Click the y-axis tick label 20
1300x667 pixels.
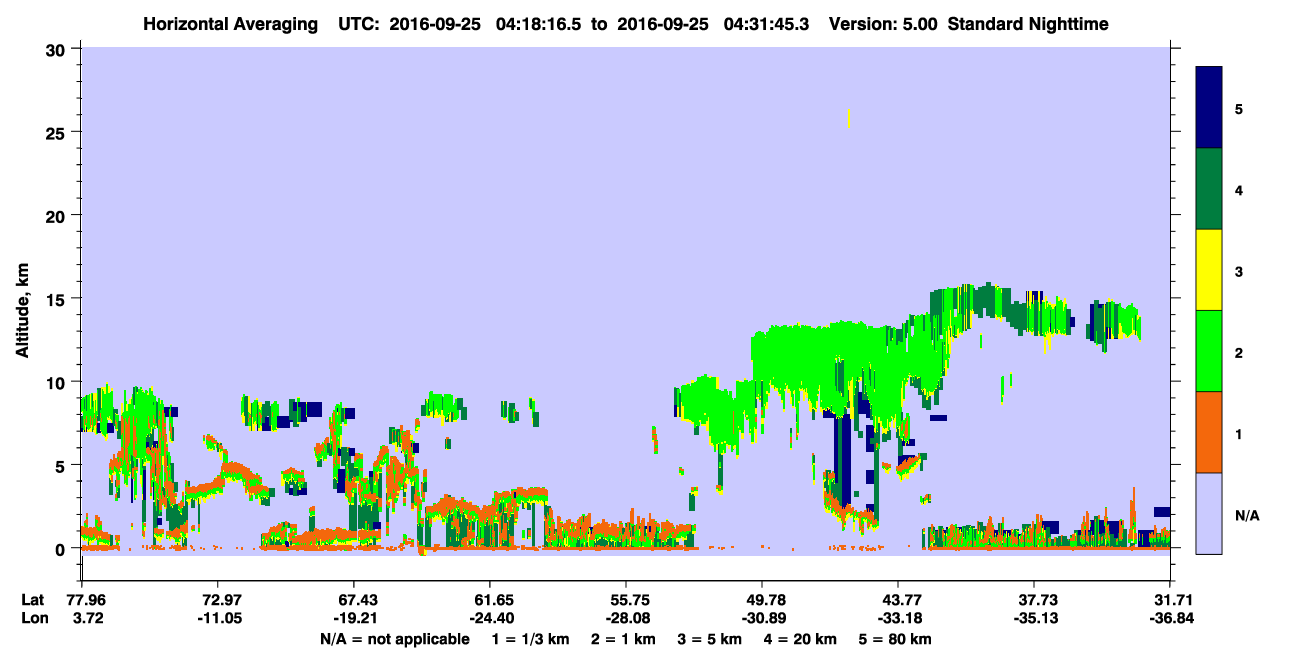click(57, 215)
